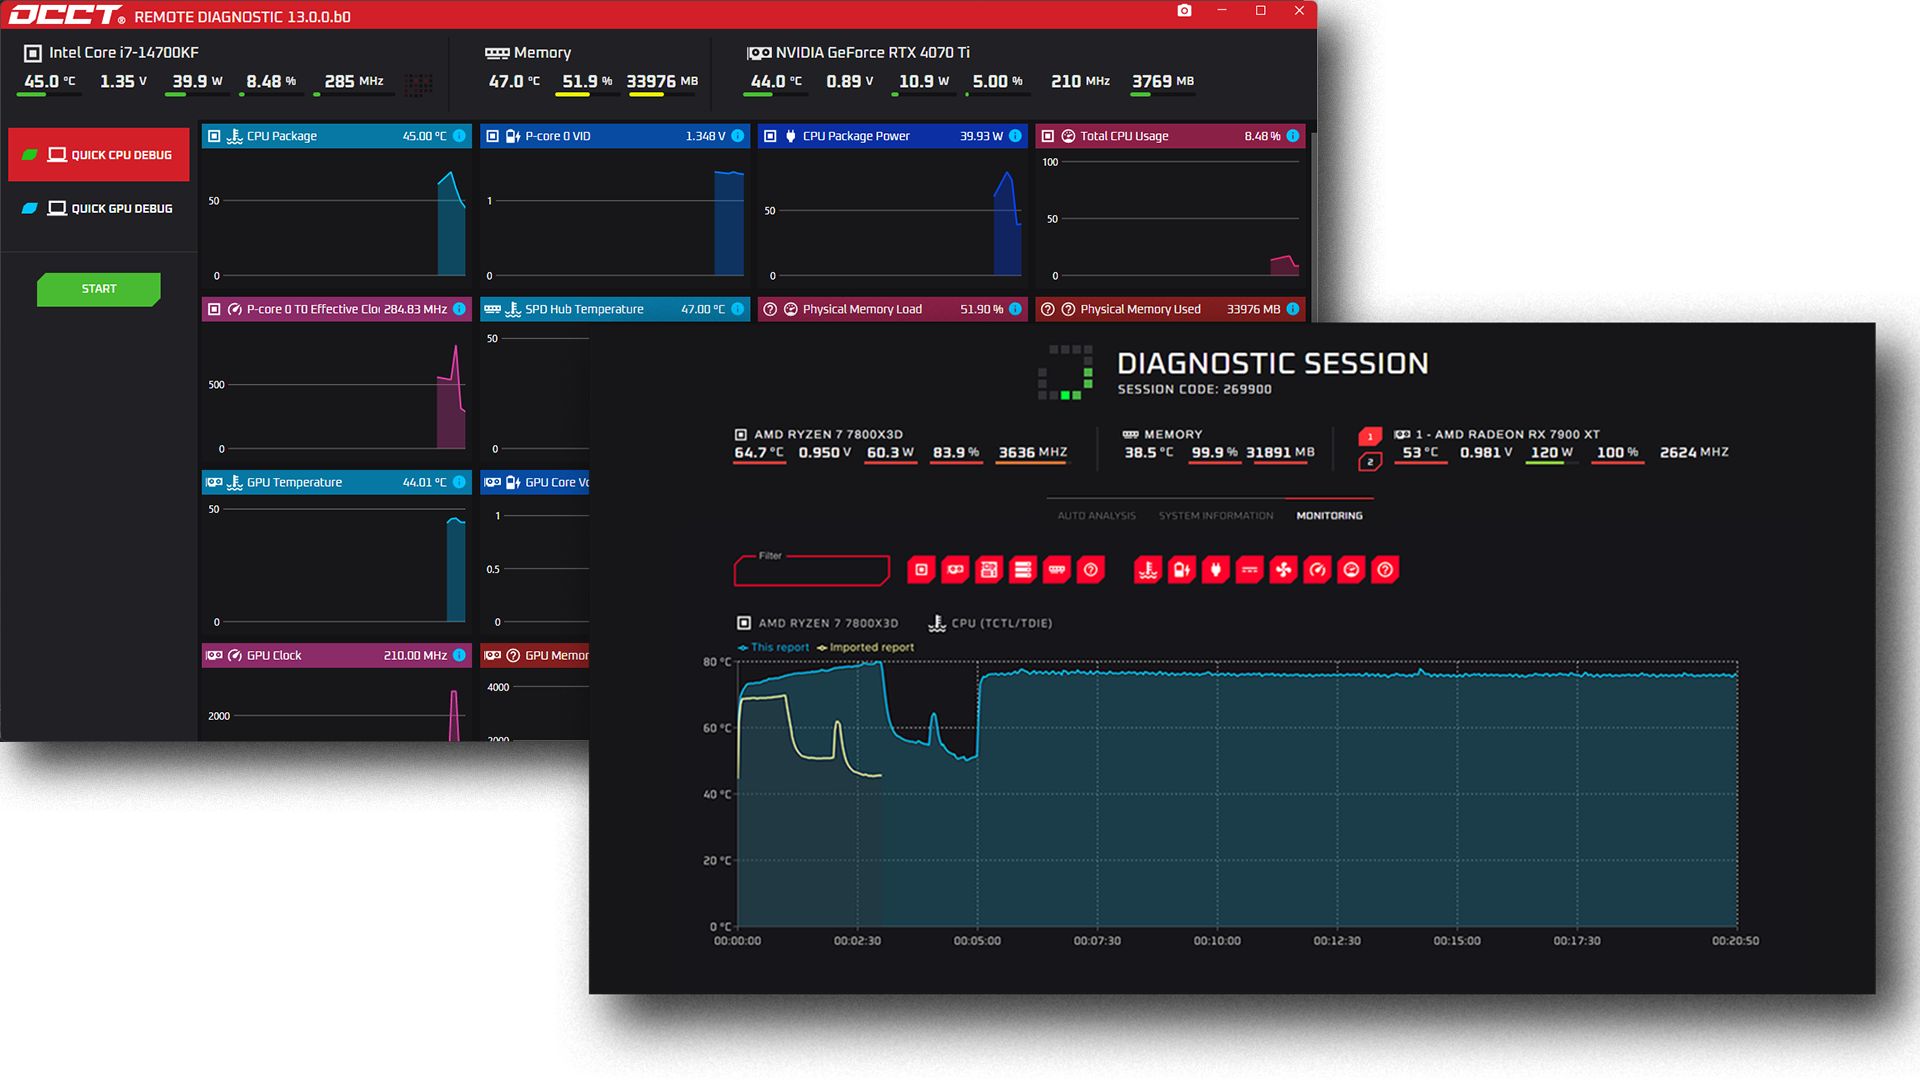
Task: Select Quick GPU Debug in sidebar
Action: coord(99,208)
